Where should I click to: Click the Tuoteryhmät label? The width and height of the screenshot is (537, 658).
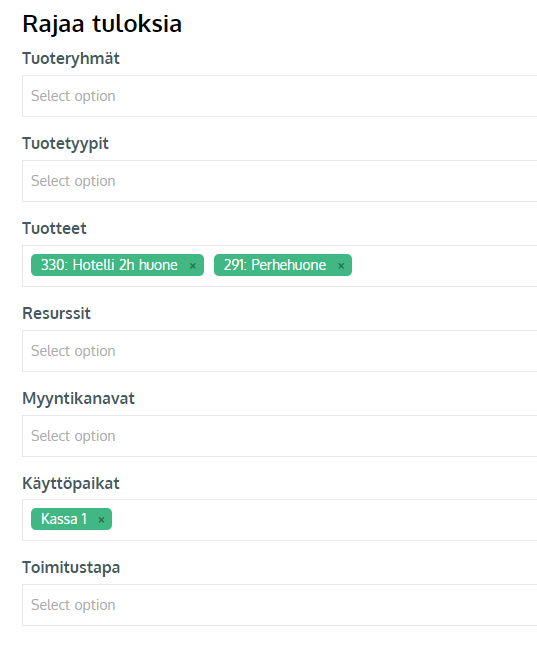click(71, 59)
